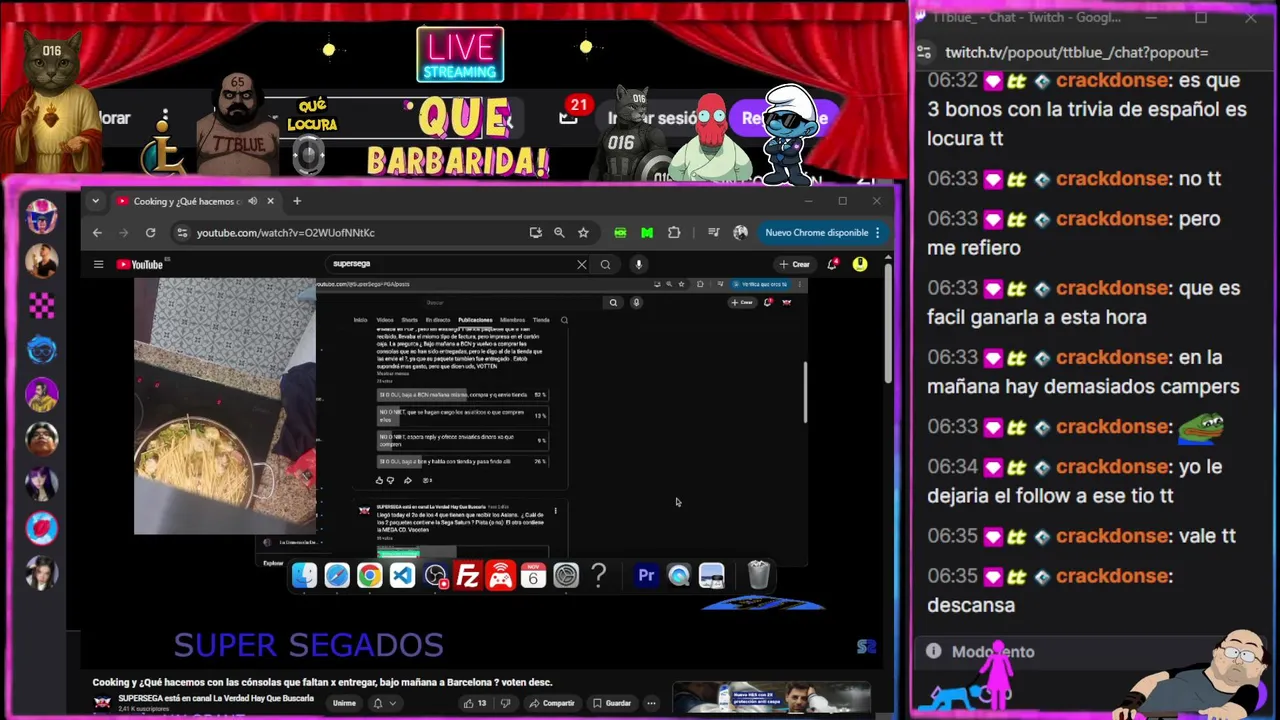
Task: Open Visual Studio Code from the dock
Action: [402, 575]
